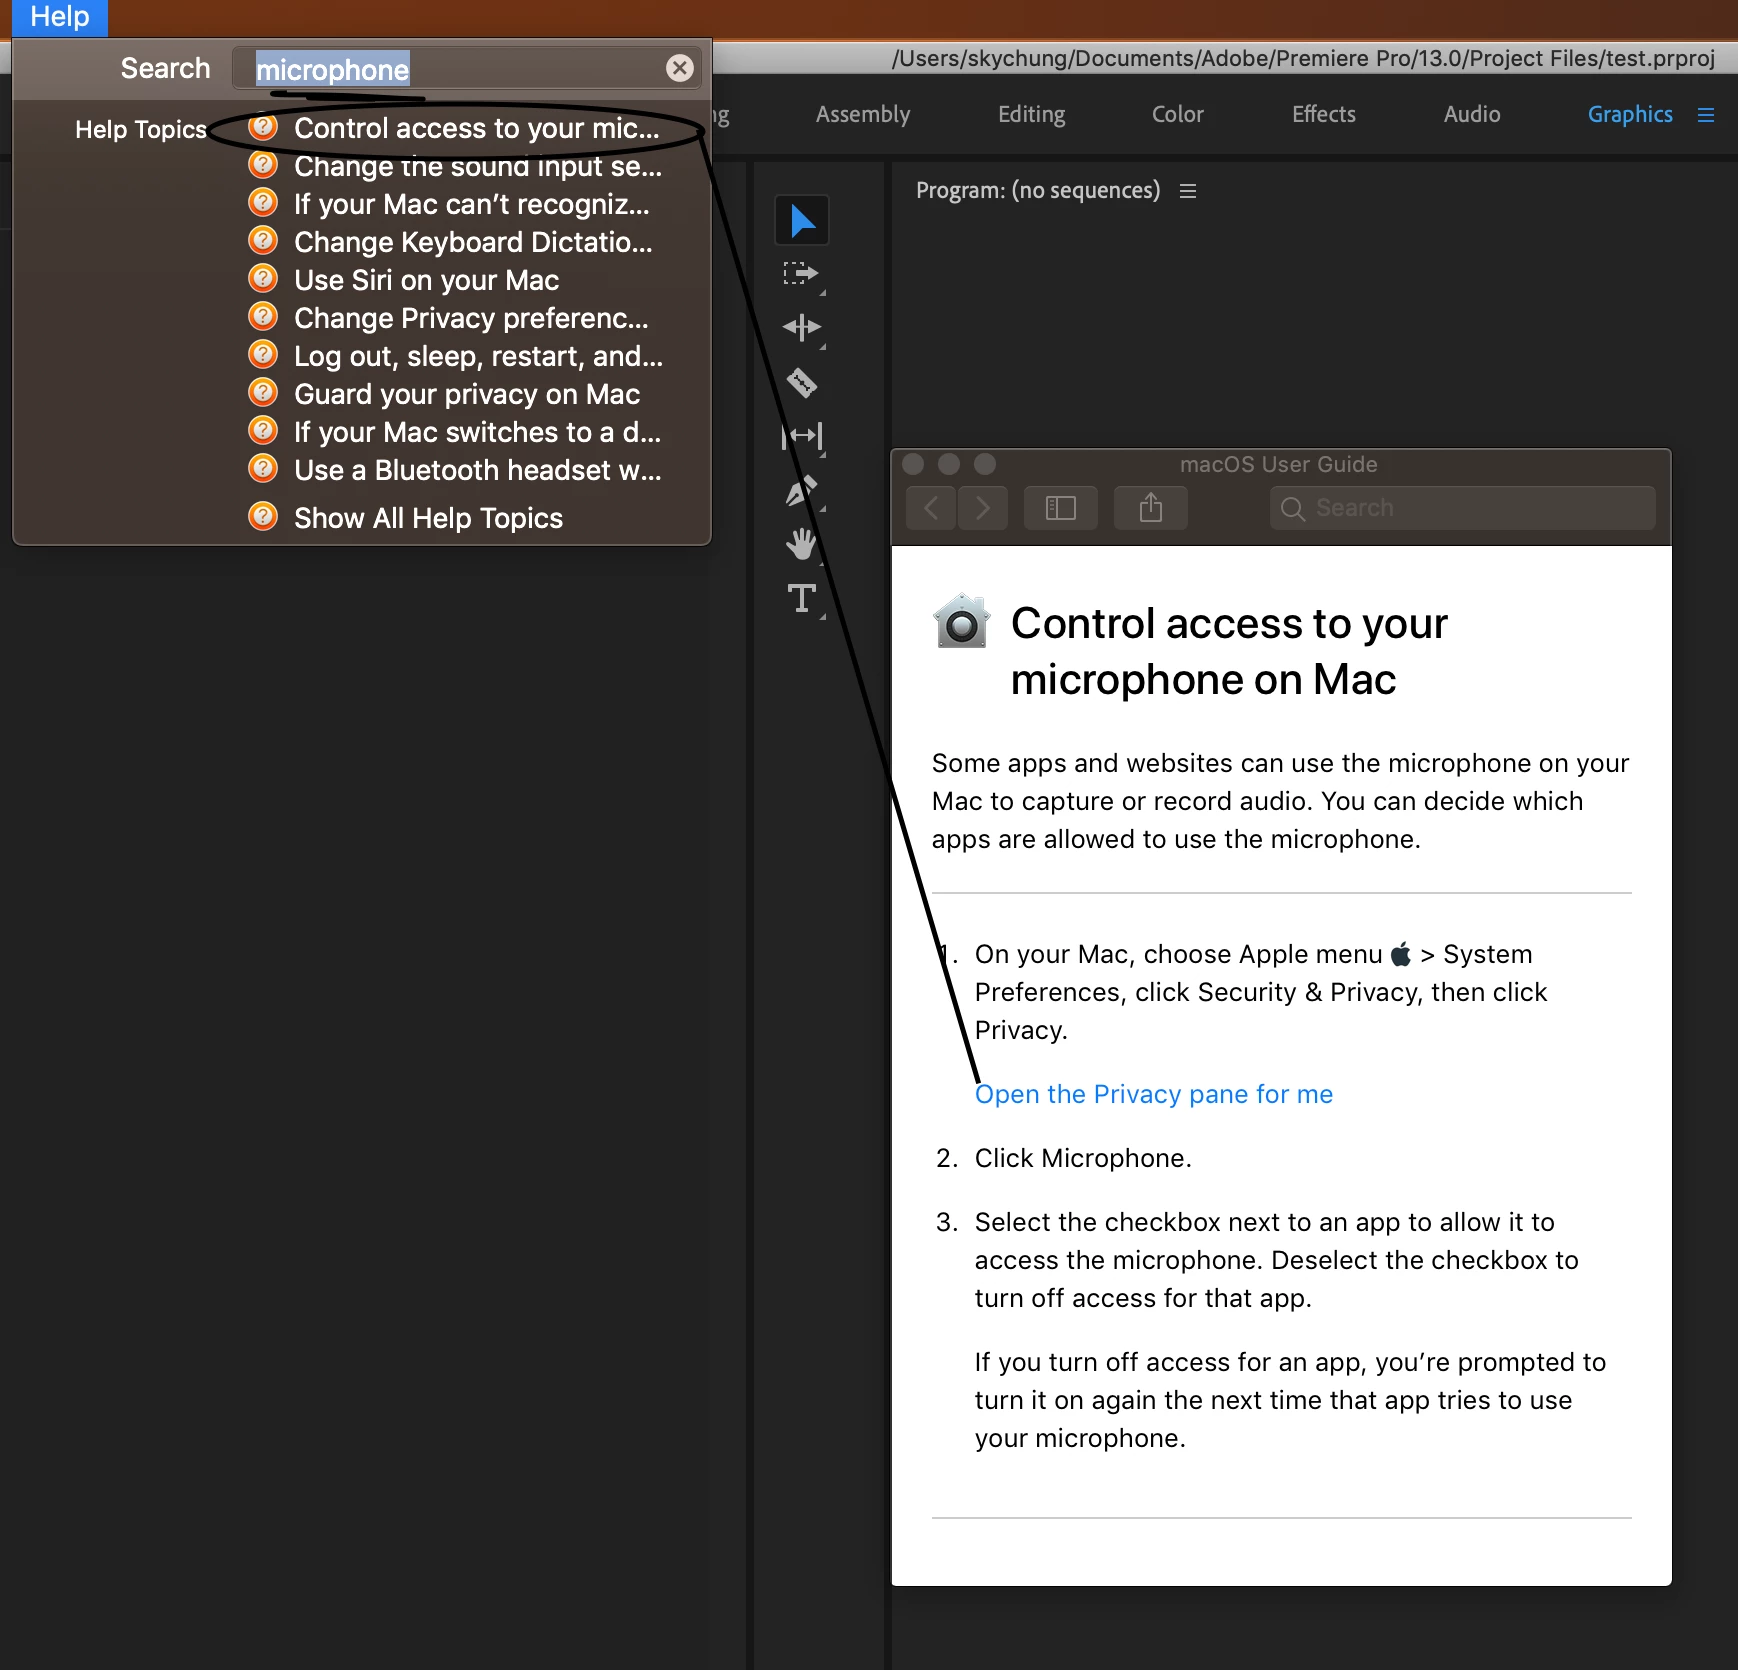Image resolution: width=1738 pixels, height=1670 pixels.
Task: Switch to the Color workspace
Action: [x=1177, y=115]
